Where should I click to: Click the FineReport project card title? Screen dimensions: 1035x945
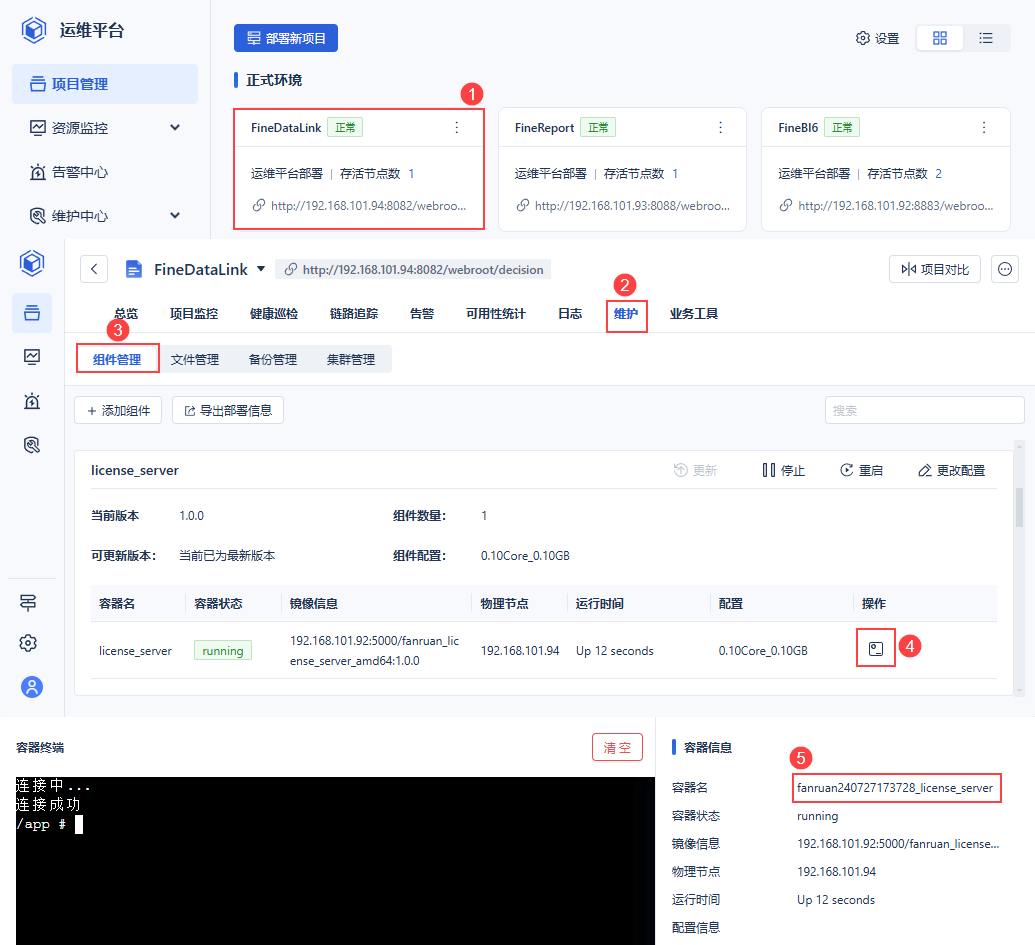click(x=545, y=128)
